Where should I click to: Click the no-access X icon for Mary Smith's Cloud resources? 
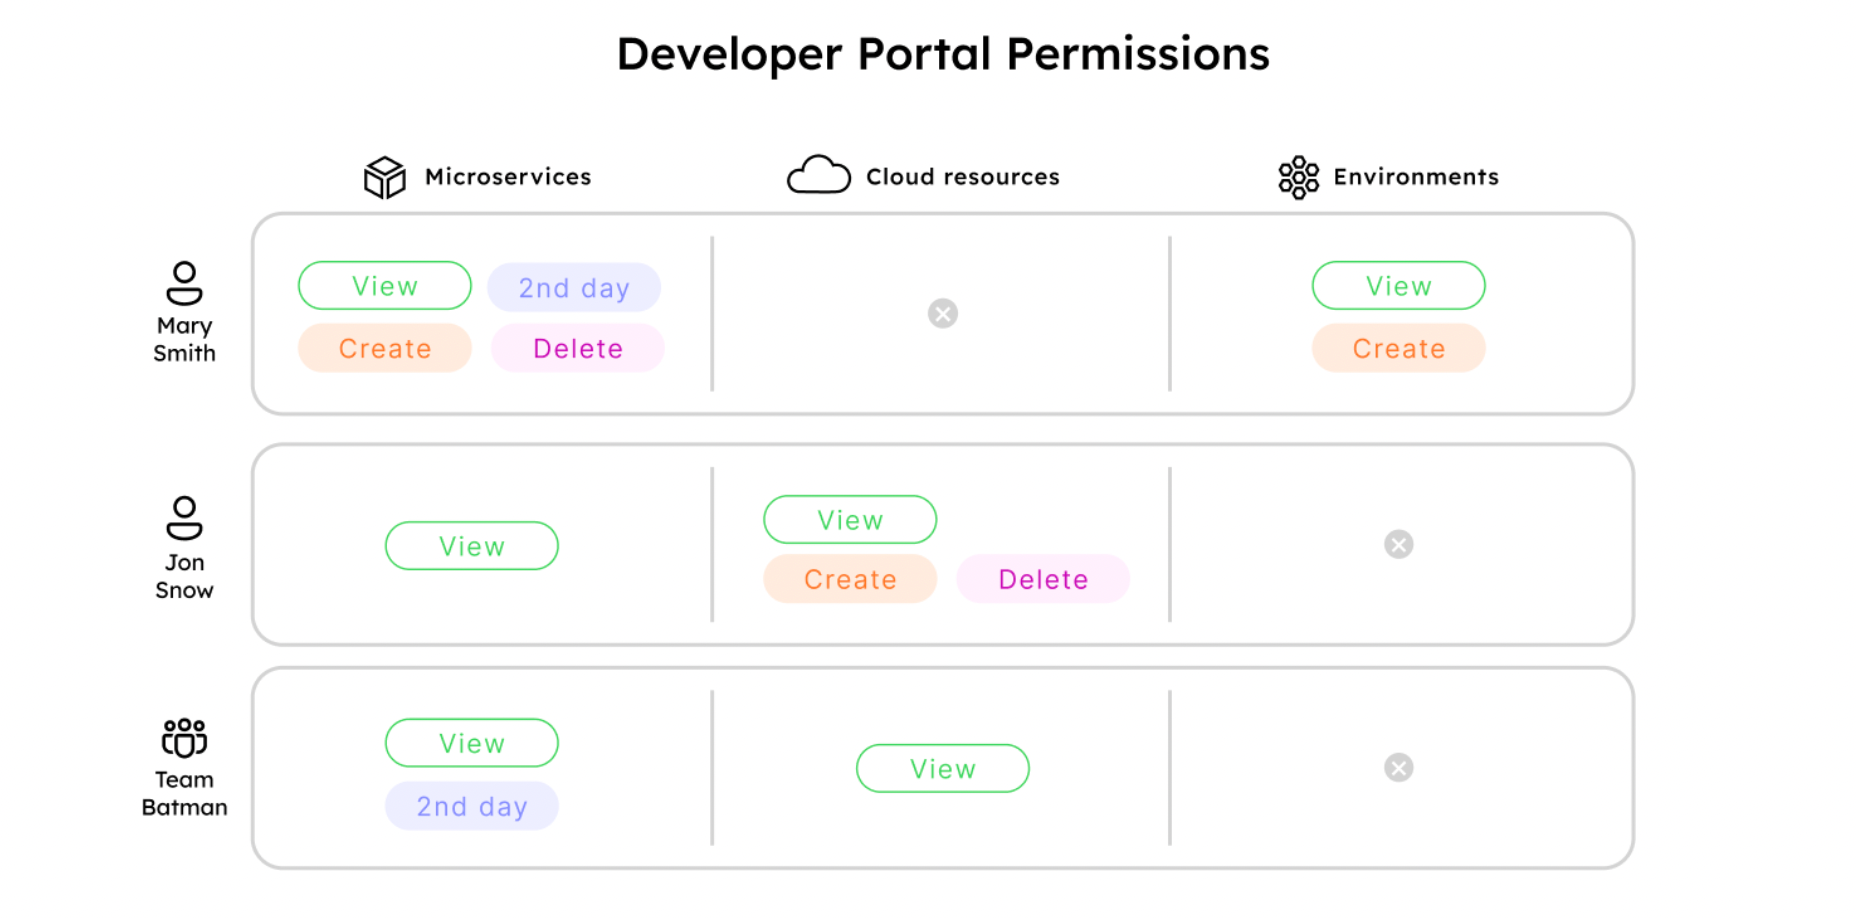(943, 314)
